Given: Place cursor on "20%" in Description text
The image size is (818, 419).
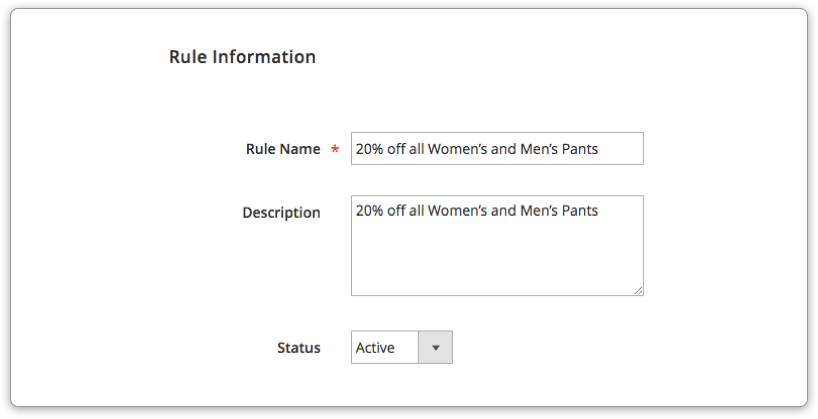Looking at the screenshot, I should (369, 211).
